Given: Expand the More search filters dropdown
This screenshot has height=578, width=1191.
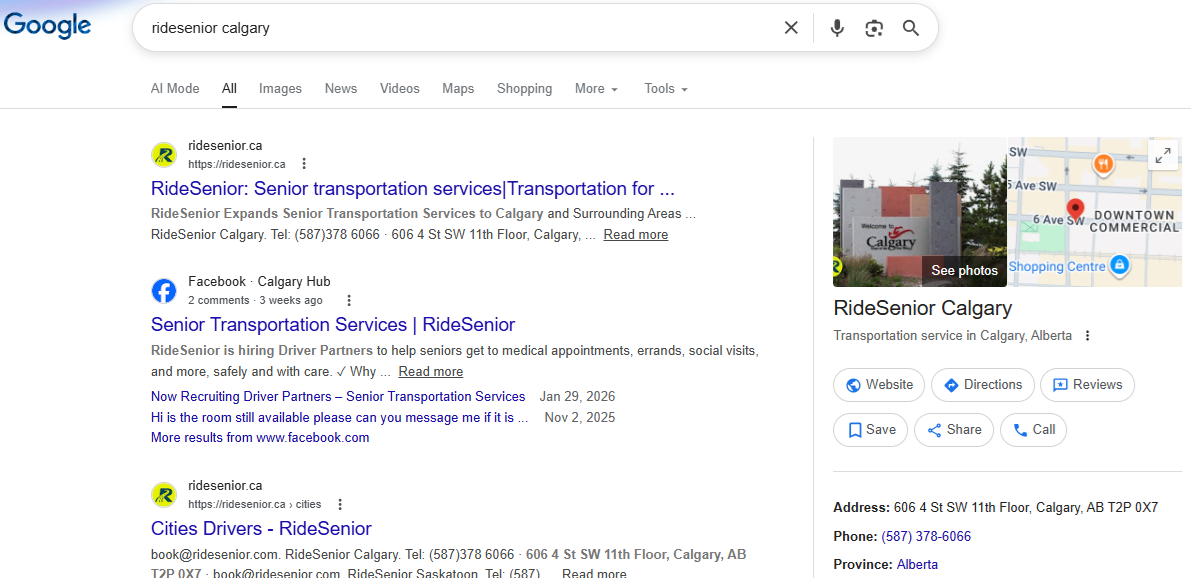Looking at the screenshot, I should tap(596, 89).
